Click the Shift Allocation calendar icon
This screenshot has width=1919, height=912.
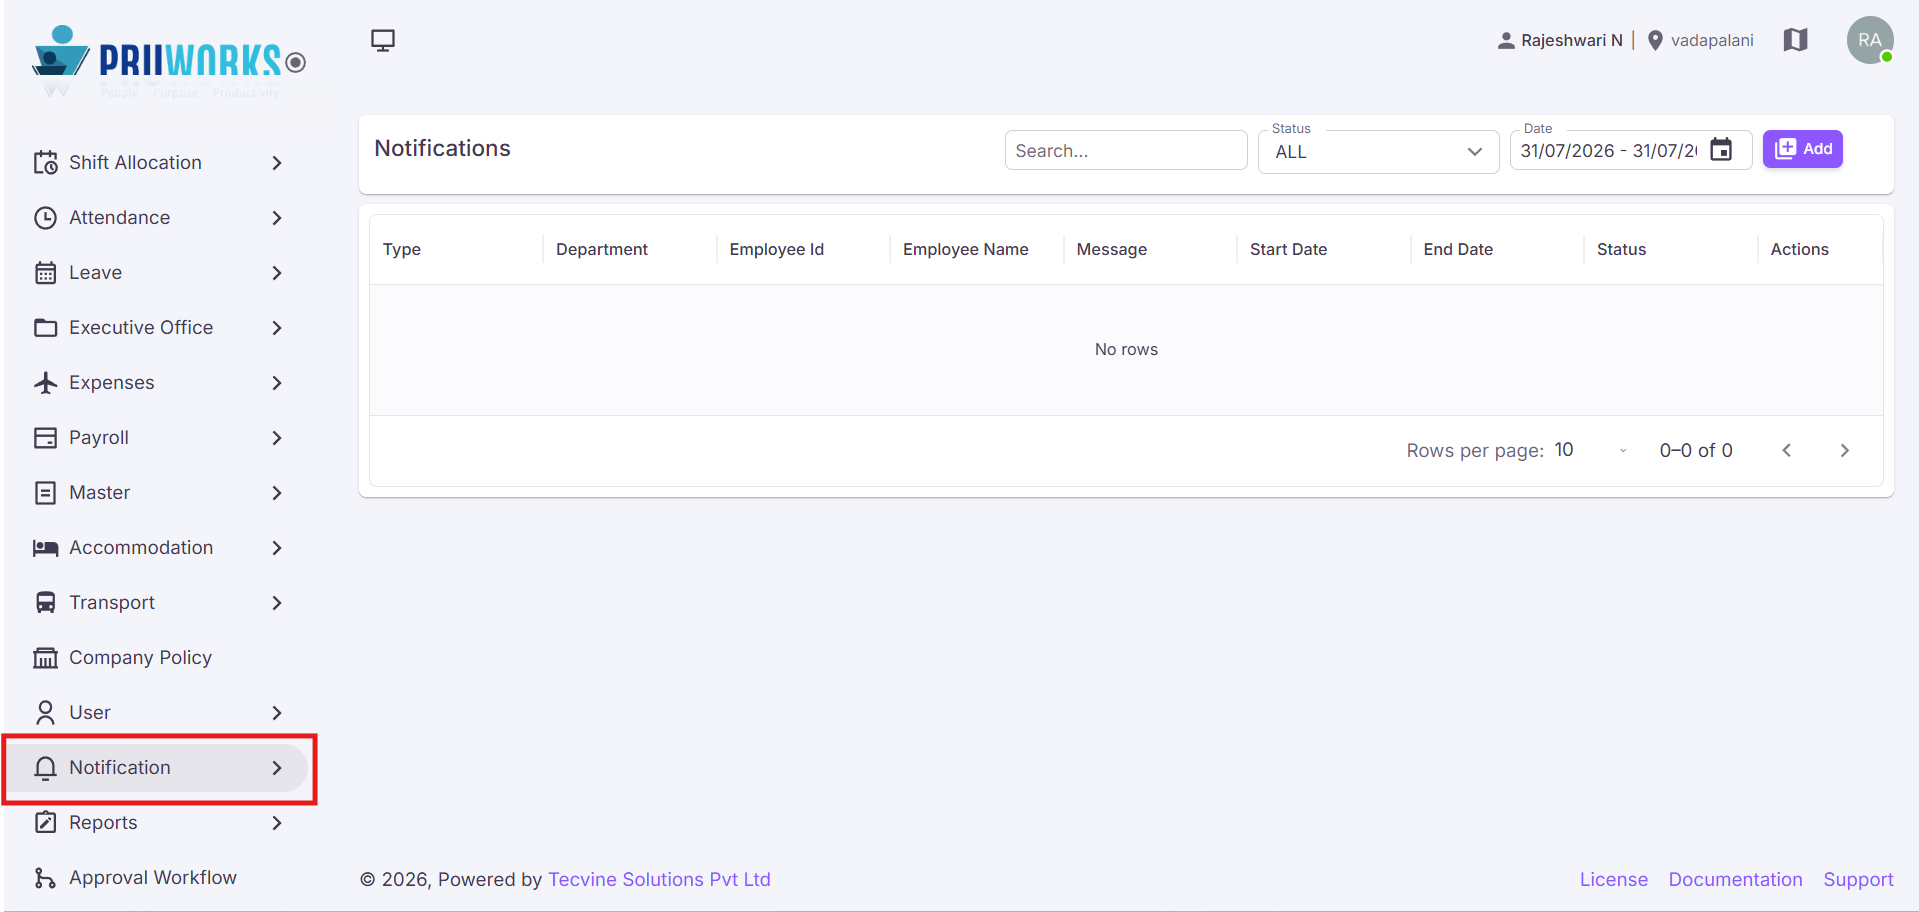pyautogui.click(x=46, y=162)
